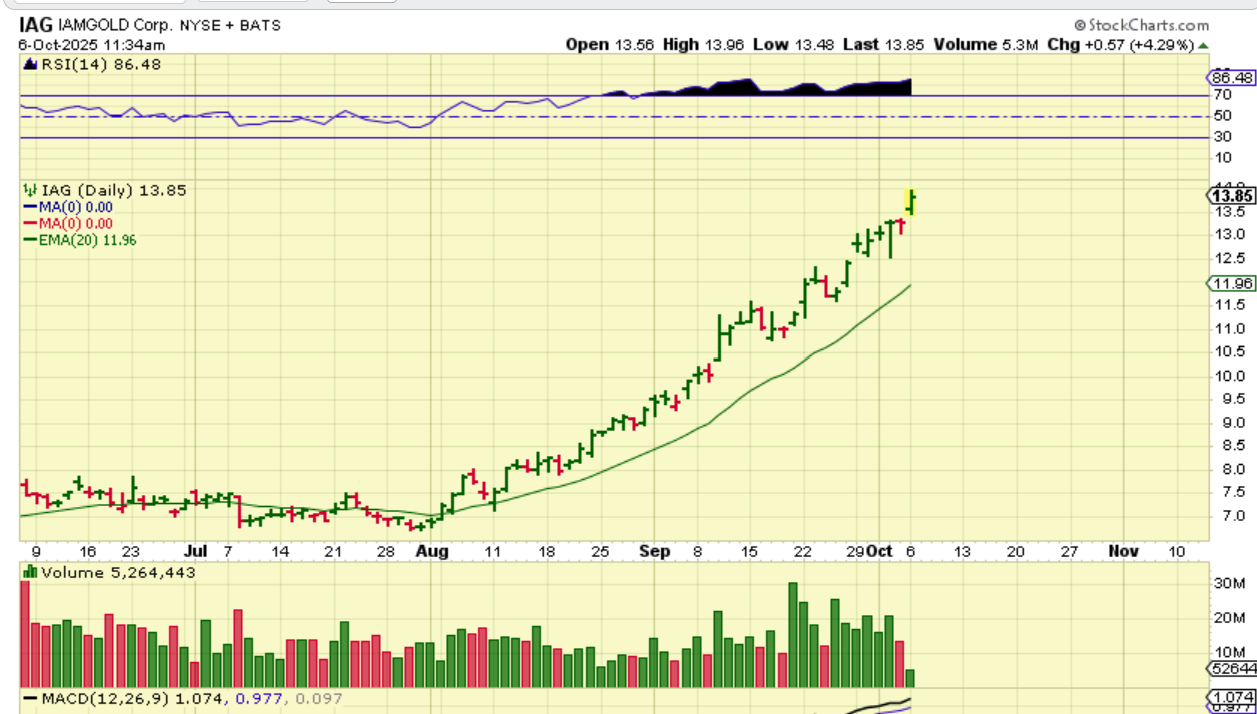Click the Low 13.48 value
This screenshot has height=714, width=1257.
(793, 44)
